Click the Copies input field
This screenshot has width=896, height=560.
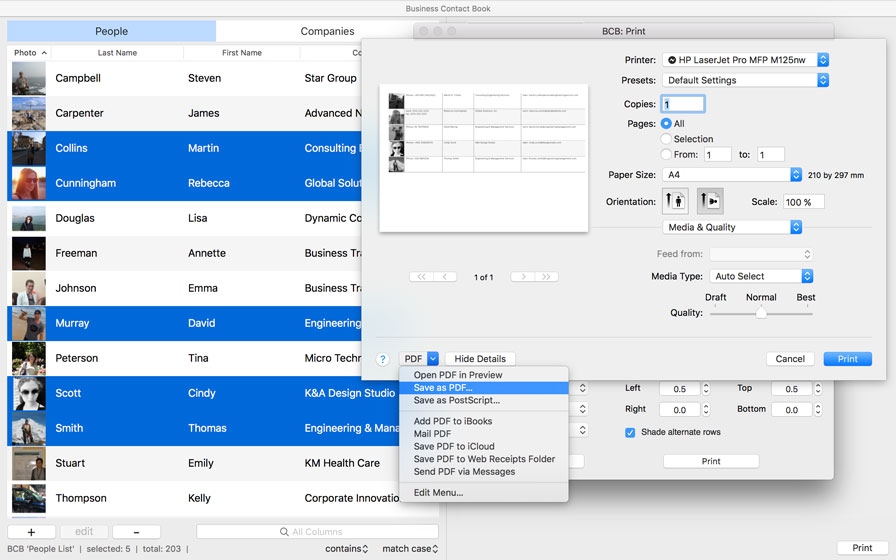click(683, 104)
